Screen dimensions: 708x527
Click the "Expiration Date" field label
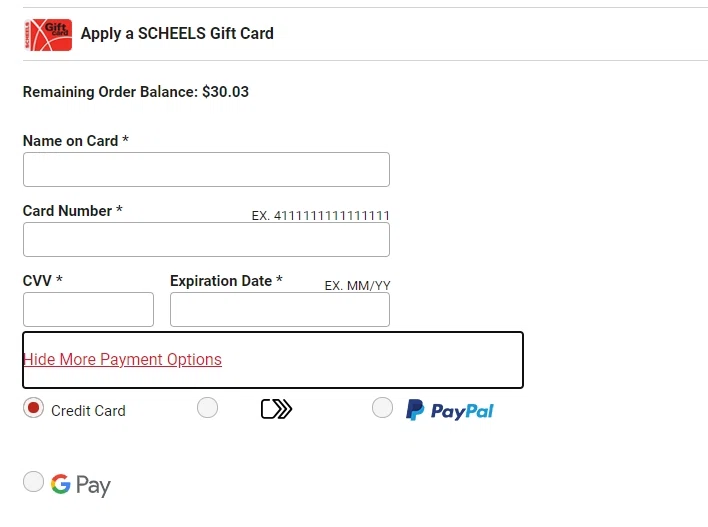(221, 281)
